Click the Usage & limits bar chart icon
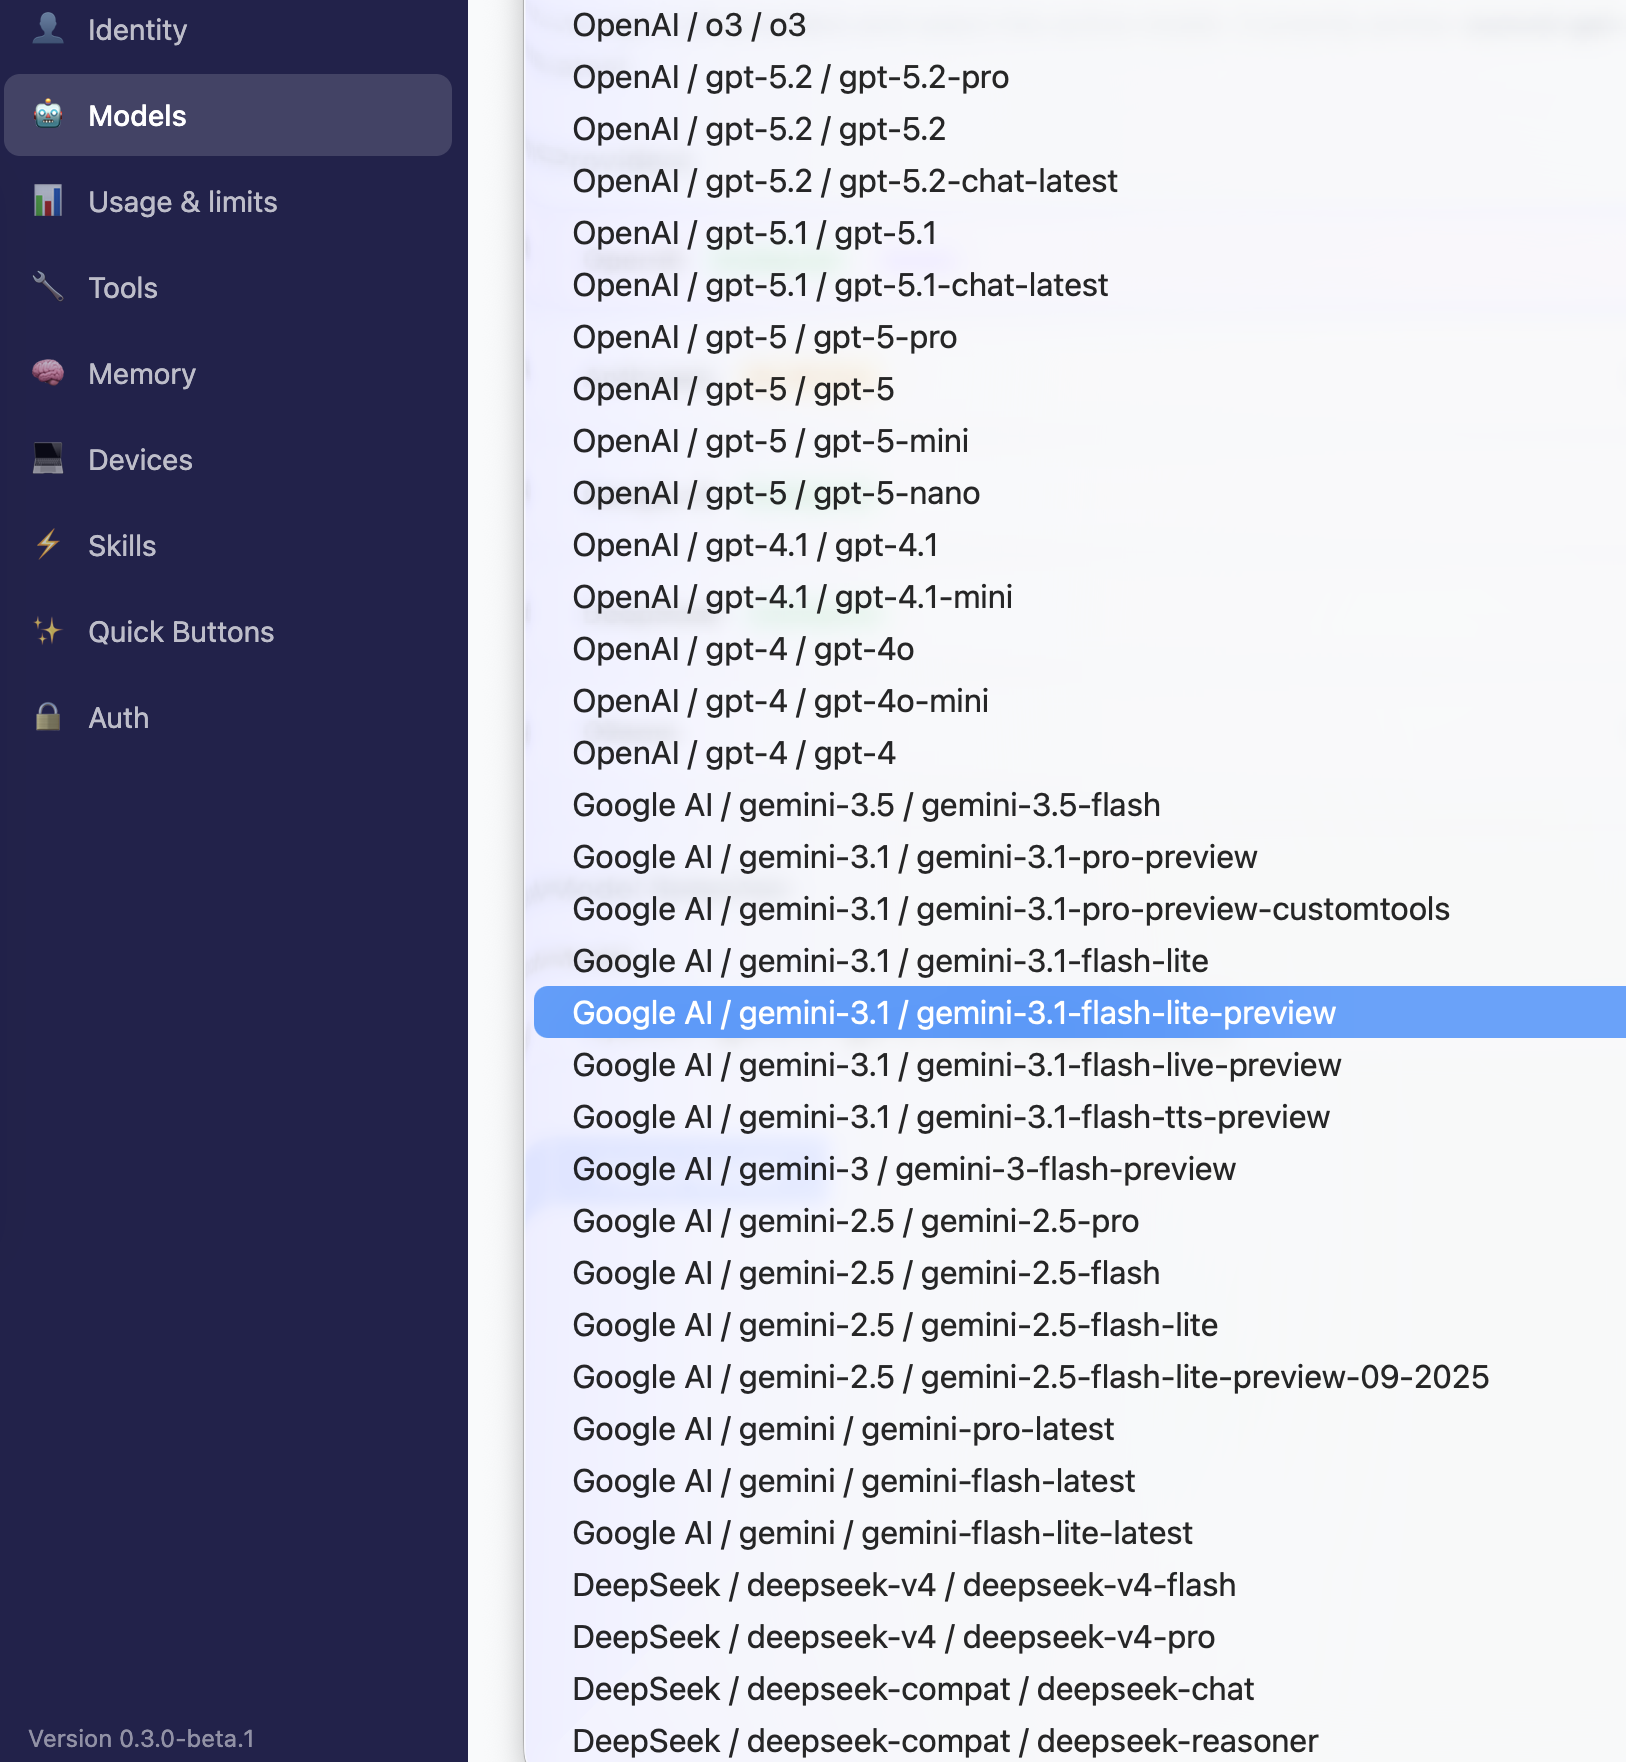Viewport: 1626px width, 1762px height. (48, 200)
